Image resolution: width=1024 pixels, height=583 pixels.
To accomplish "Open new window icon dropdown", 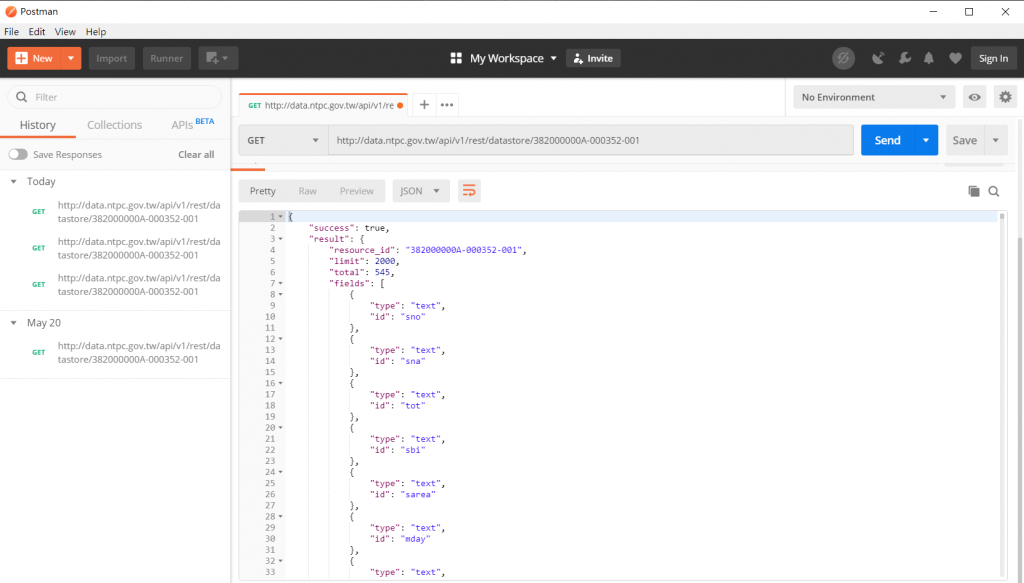I will click(218, 58).
